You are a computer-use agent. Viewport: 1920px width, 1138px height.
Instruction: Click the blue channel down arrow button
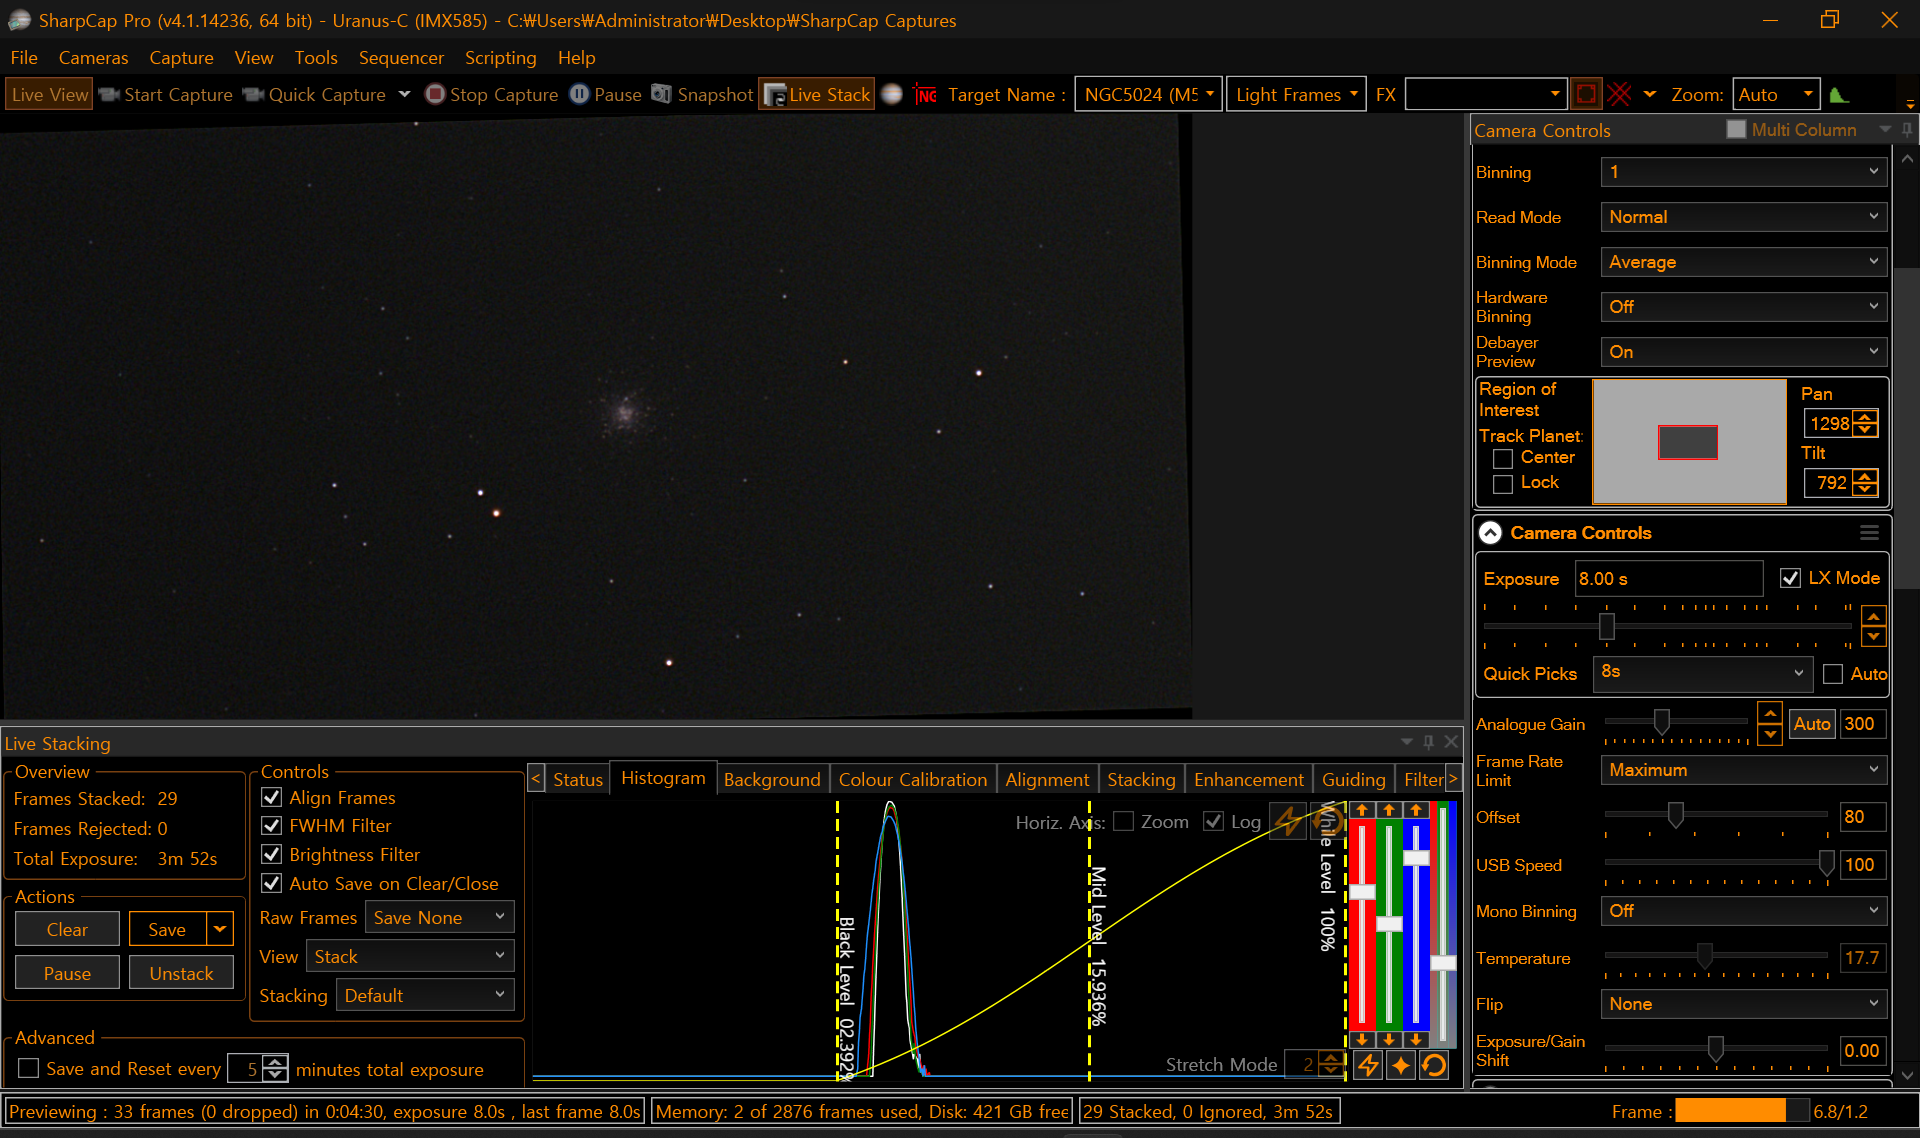1416,1039
